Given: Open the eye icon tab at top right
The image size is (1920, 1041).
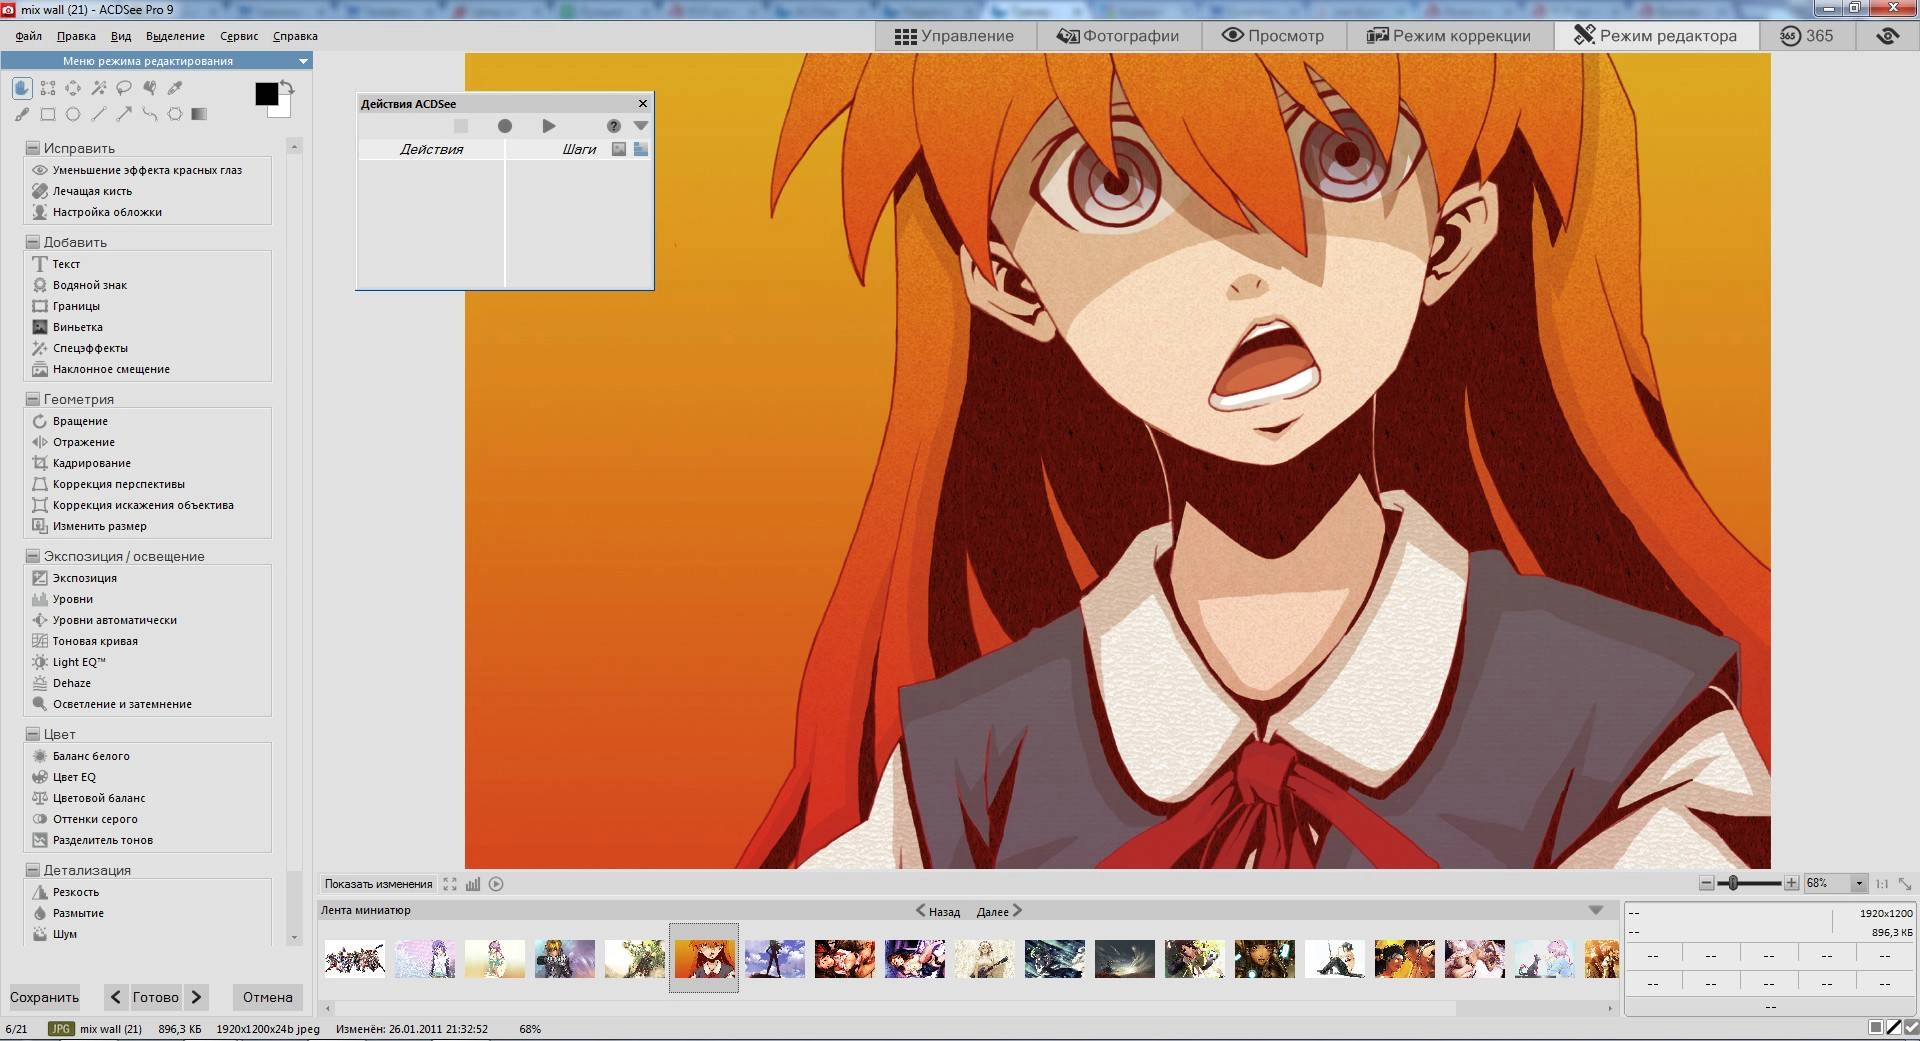Looking at the screenshot, I should pos(1887,36).
